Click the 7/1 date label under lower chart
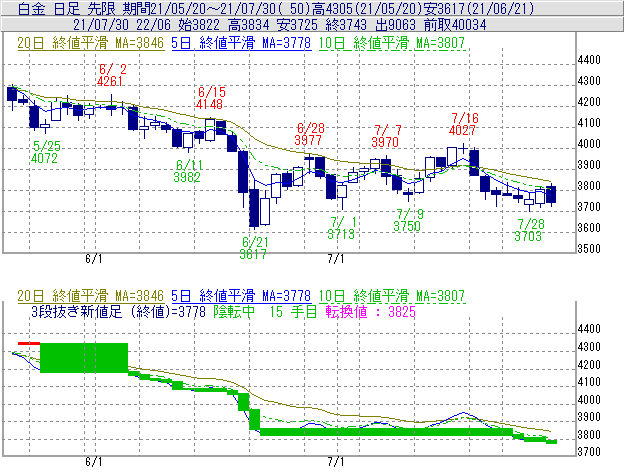This screenshot has height=475, width=624. click(x=336, y=462)
